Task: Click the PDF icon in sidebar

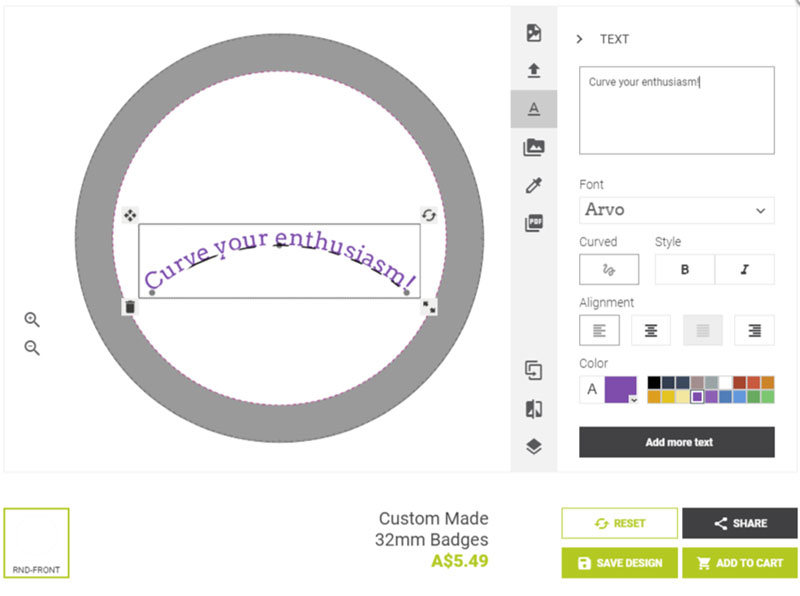Action: pos(534,223)
